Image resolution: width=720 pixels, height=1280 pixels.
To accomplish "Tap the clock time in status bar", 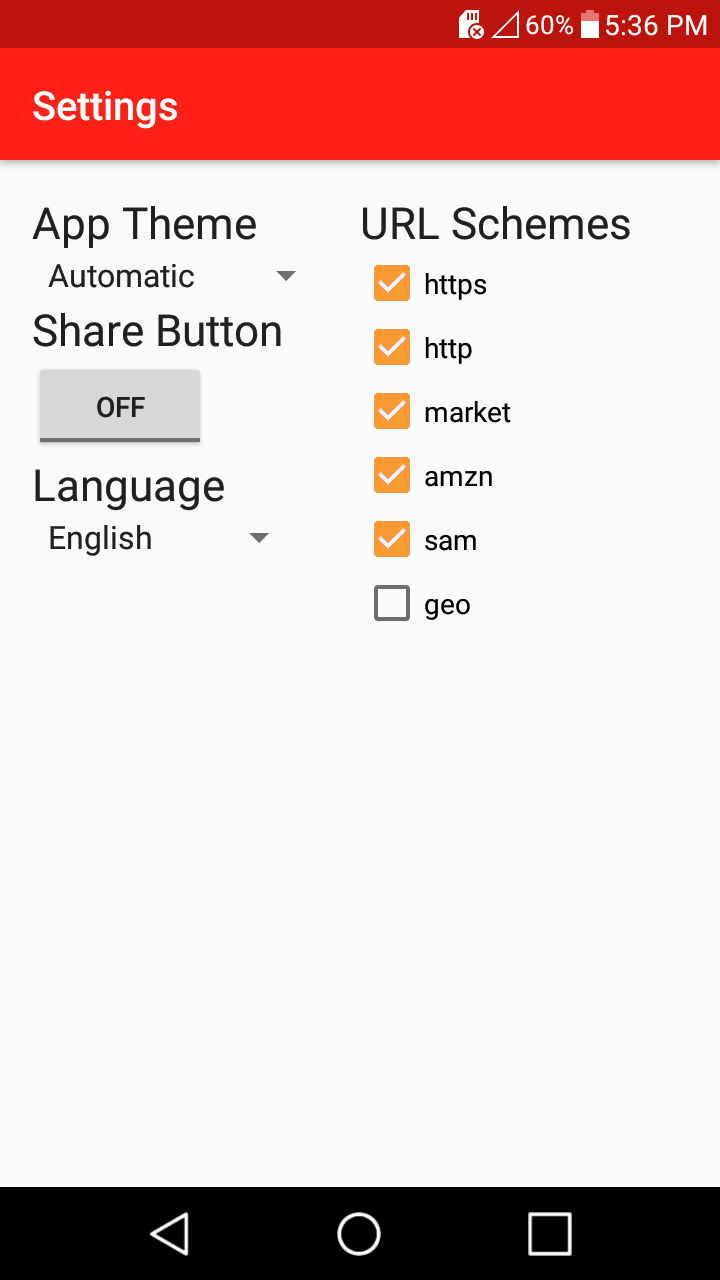I will tap(656, 25).
